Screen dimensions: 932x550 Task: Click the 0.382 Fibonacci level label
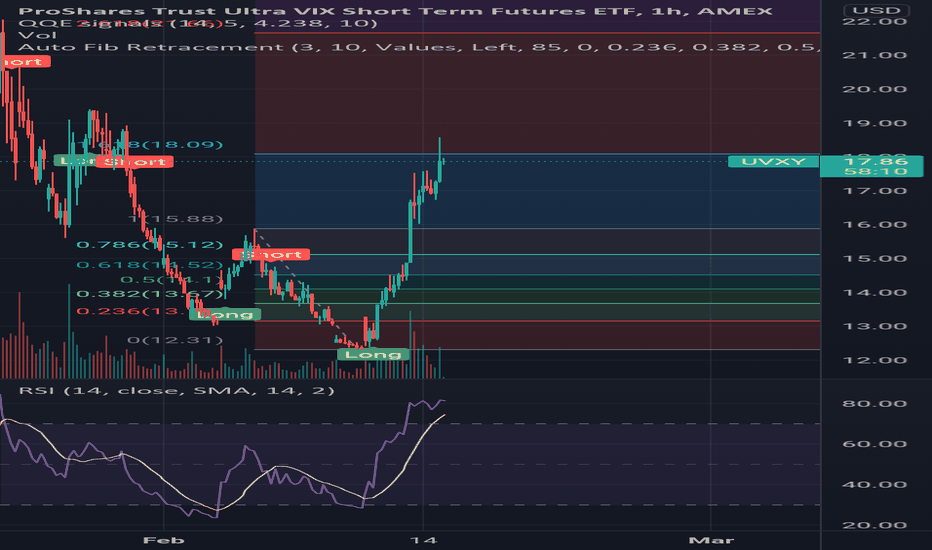tap(149, 294)
